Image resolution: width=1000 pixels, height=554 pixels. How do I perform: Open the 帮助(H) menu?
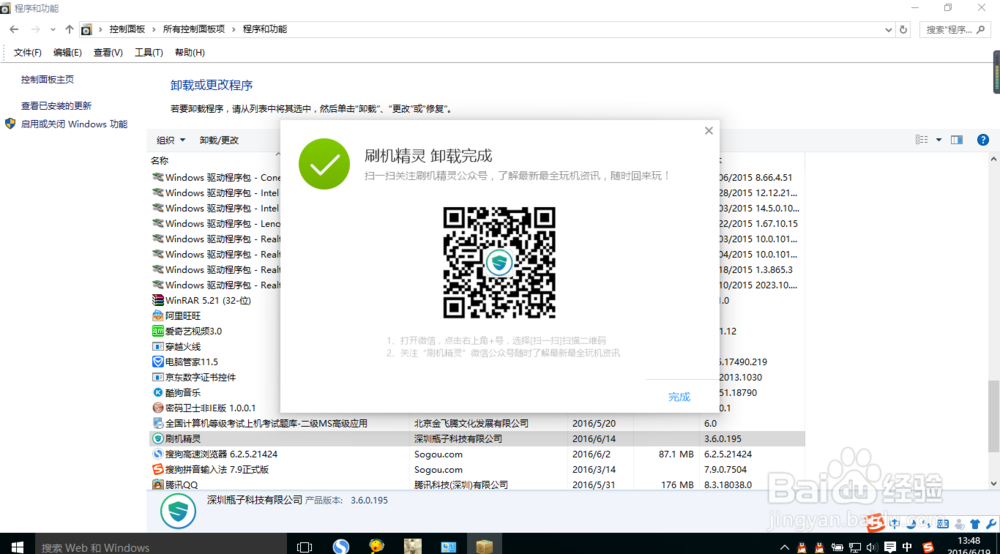tap(189, 52)
